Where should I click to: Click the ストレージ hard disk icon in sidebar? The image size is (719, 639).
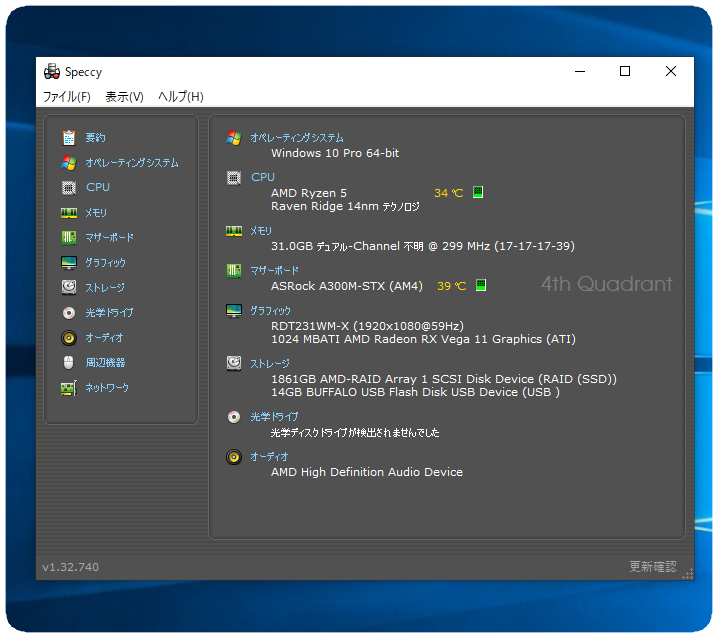click(69, 287)
